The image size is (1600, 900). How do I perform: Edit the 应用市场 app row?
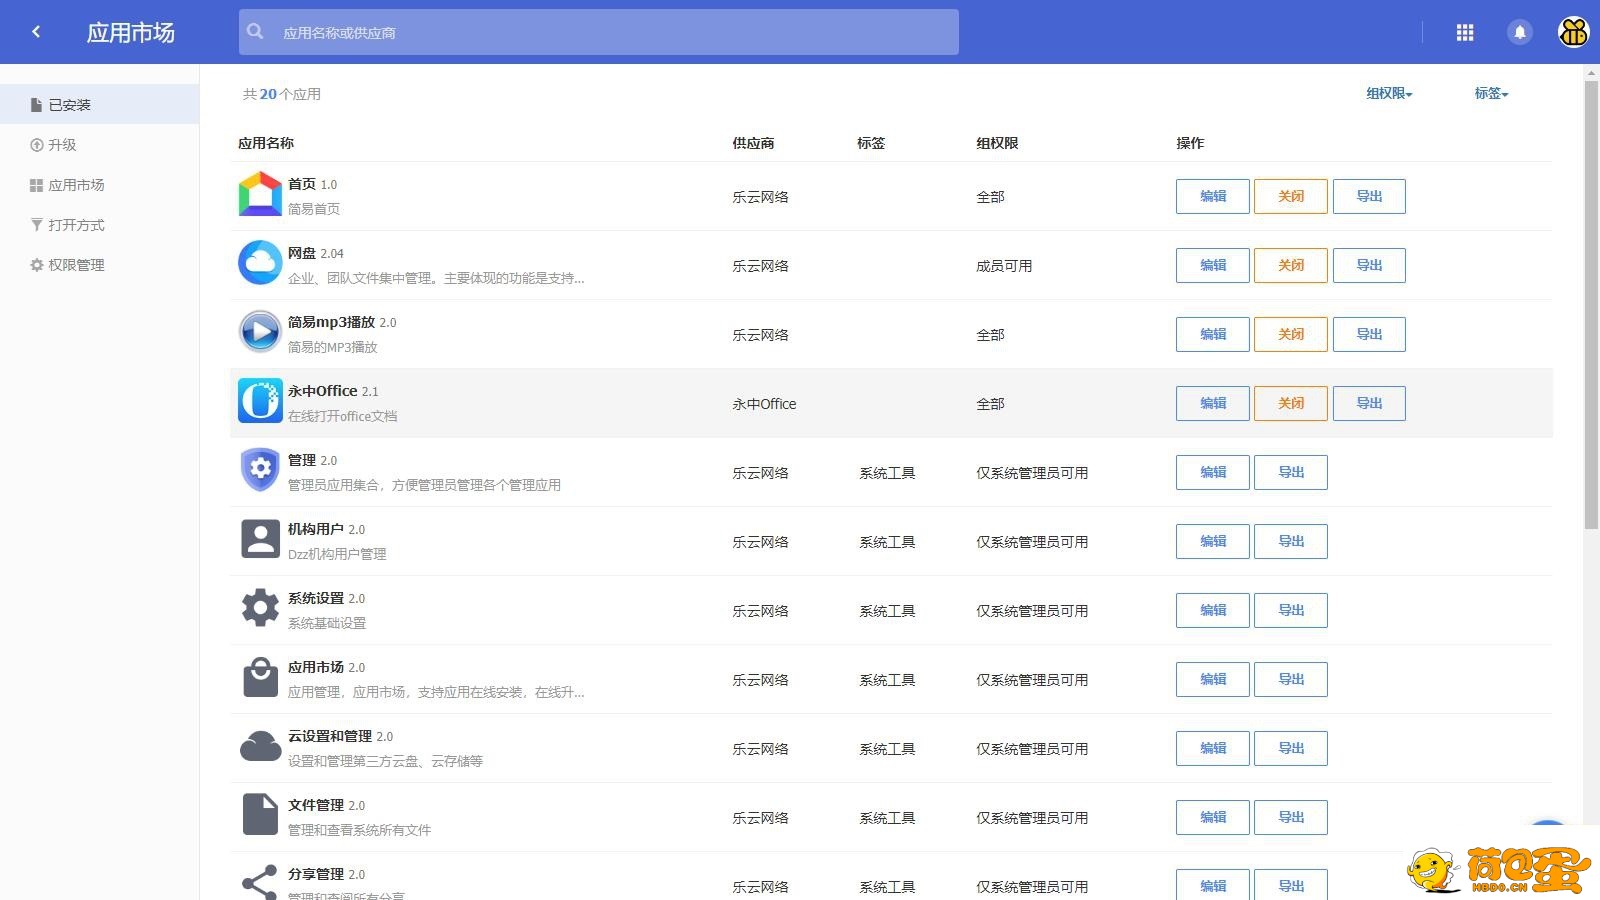click(x=1212, y=679)
